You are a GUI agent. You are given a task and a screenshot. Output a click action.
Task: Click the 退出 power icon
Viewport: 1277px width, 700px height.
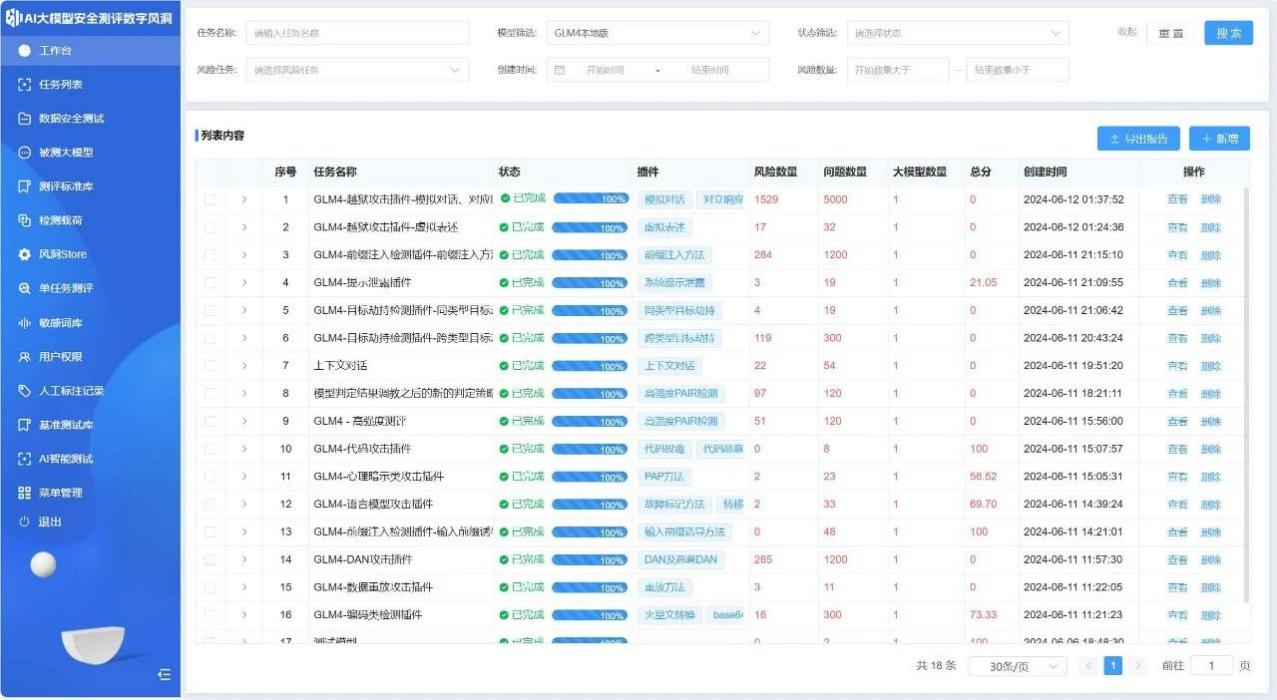(25, 522)
